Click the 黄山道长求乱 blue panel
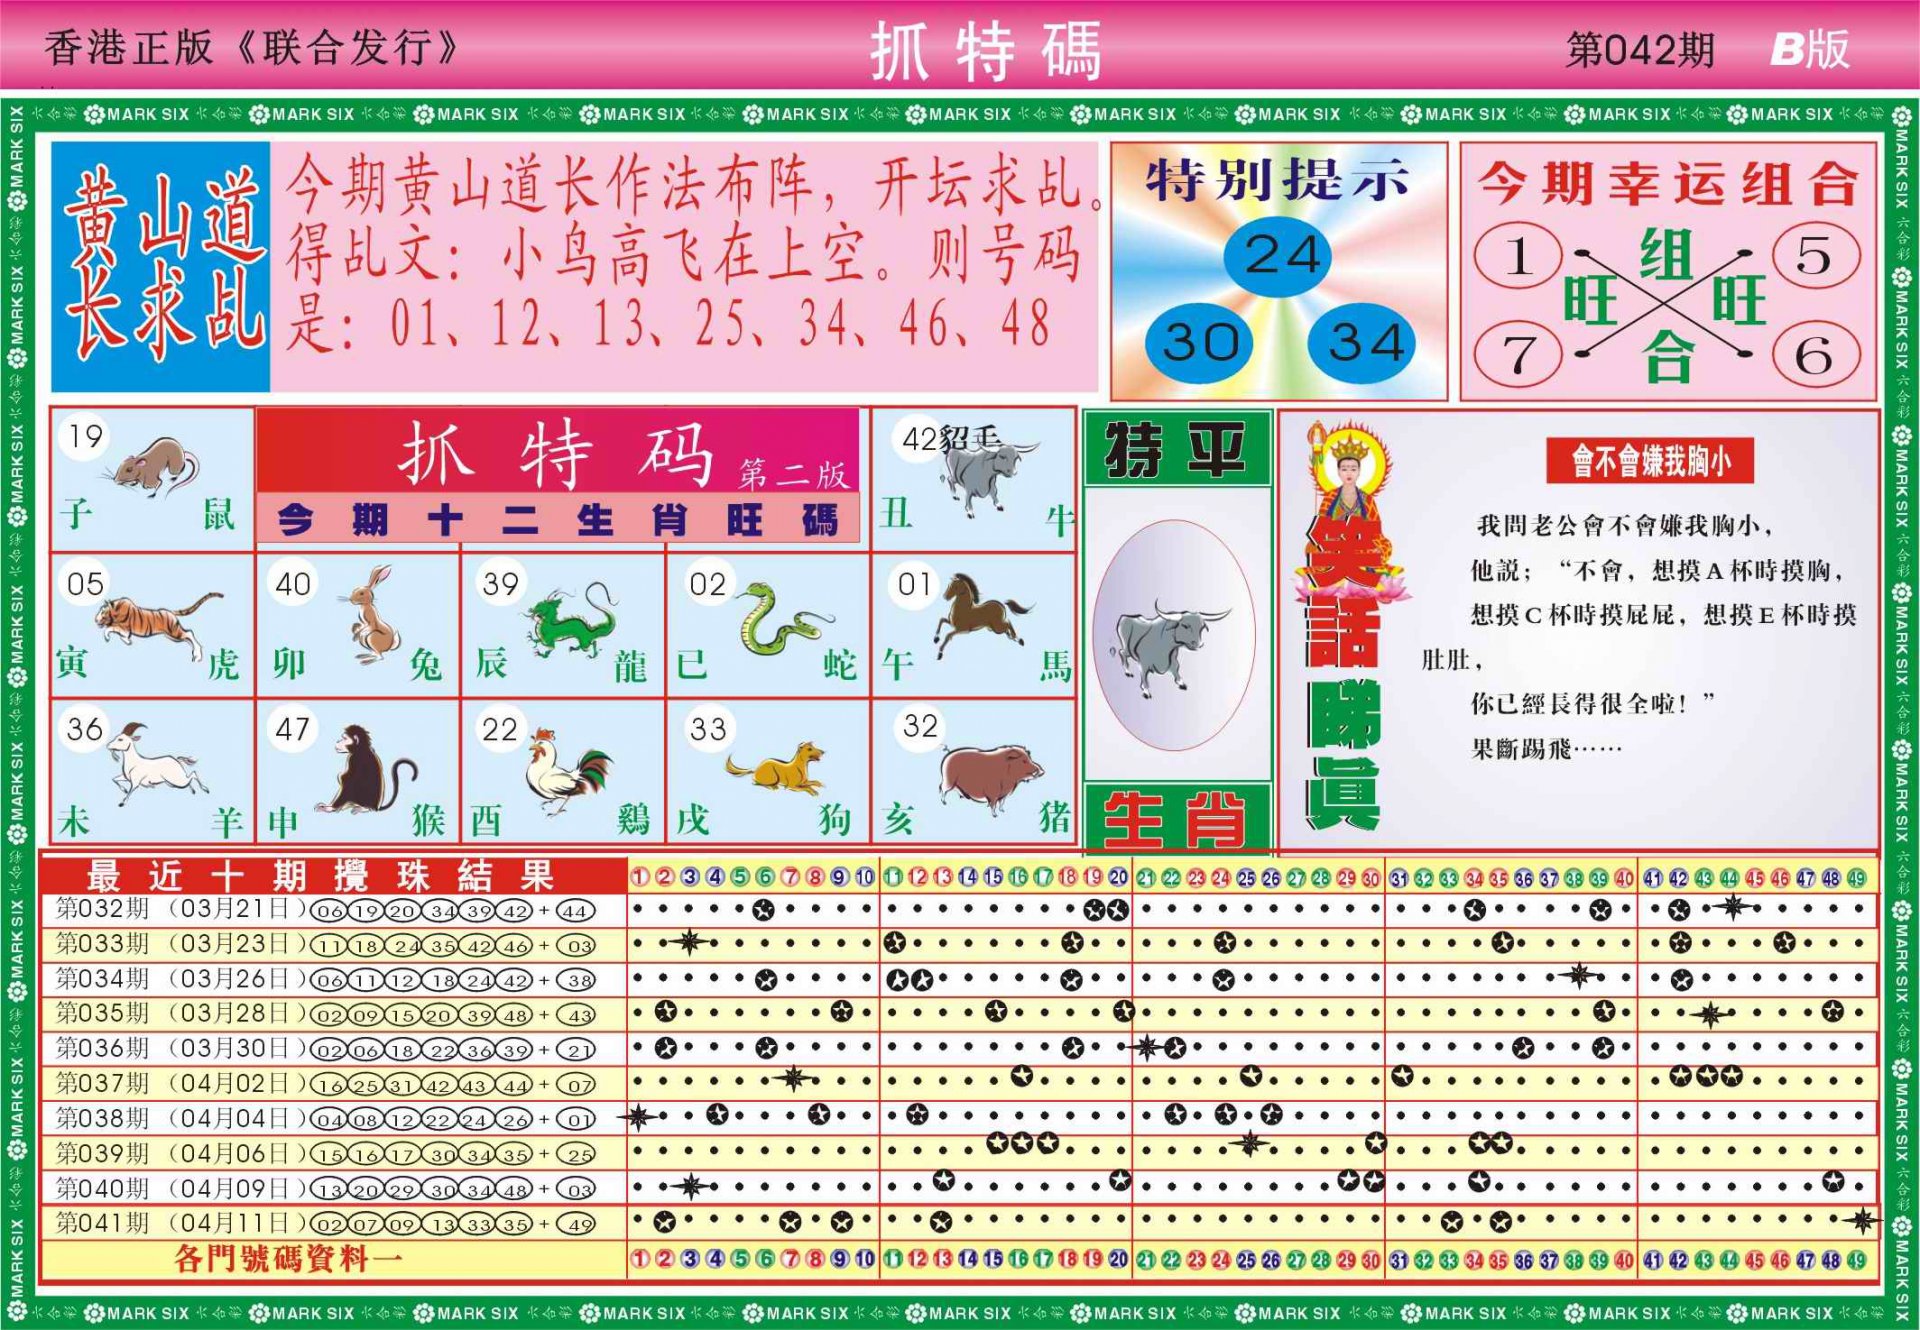The image size is (1920, 1330). 161,266
